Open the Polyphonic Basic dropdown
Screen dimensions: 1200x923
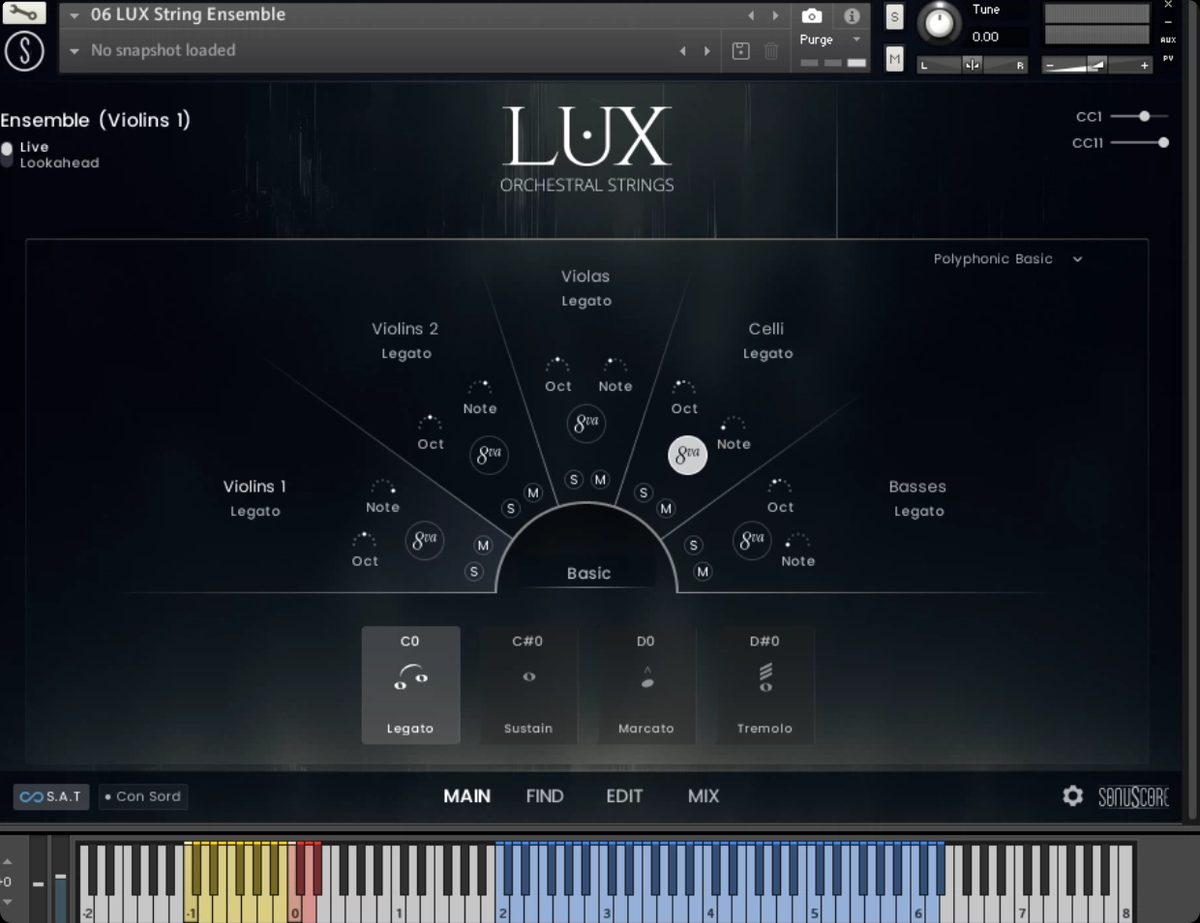tap(1008, 259)
